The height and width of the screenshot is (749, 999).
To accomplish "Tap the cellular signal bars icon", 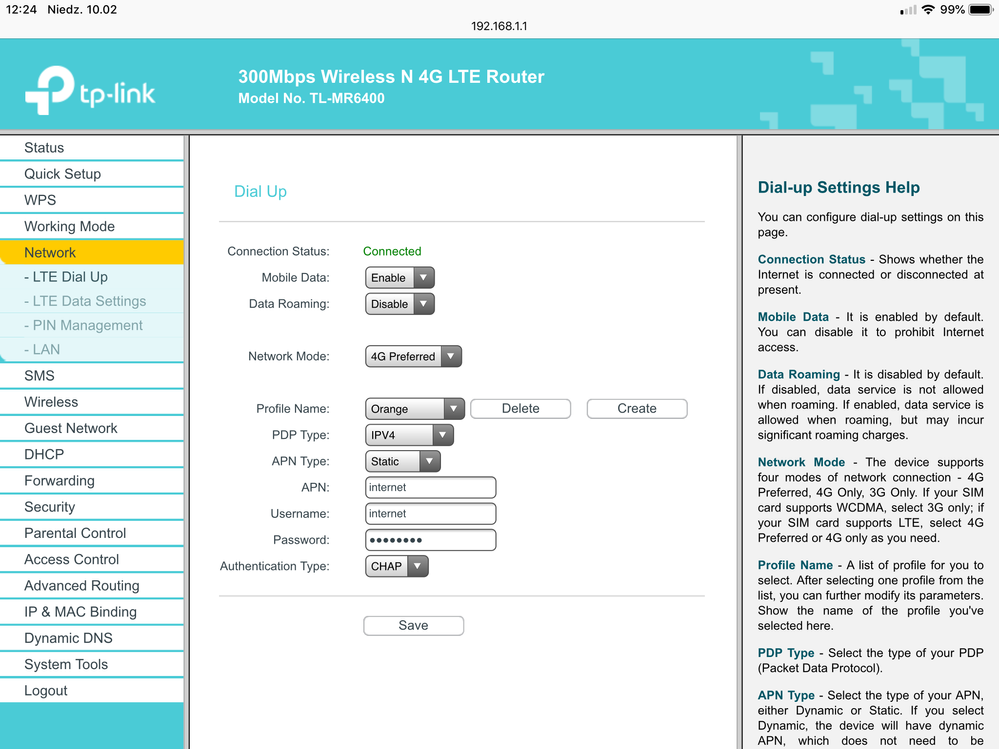I will coord(908,10).
